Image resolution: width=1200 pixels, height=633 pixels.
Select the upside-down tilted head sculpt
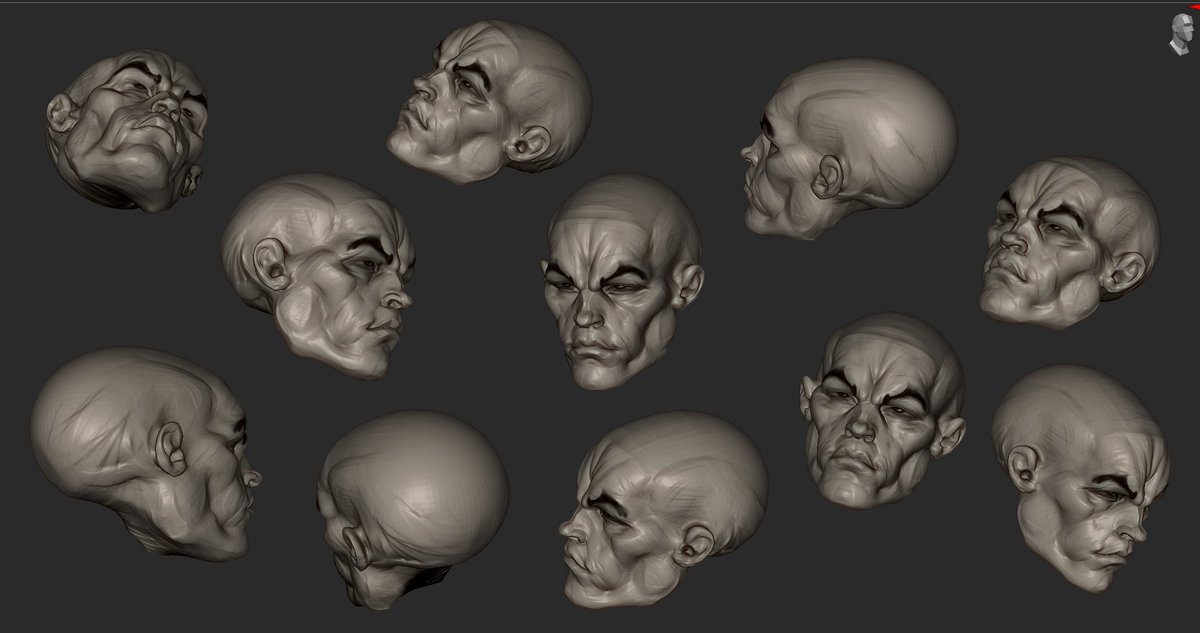127,130
